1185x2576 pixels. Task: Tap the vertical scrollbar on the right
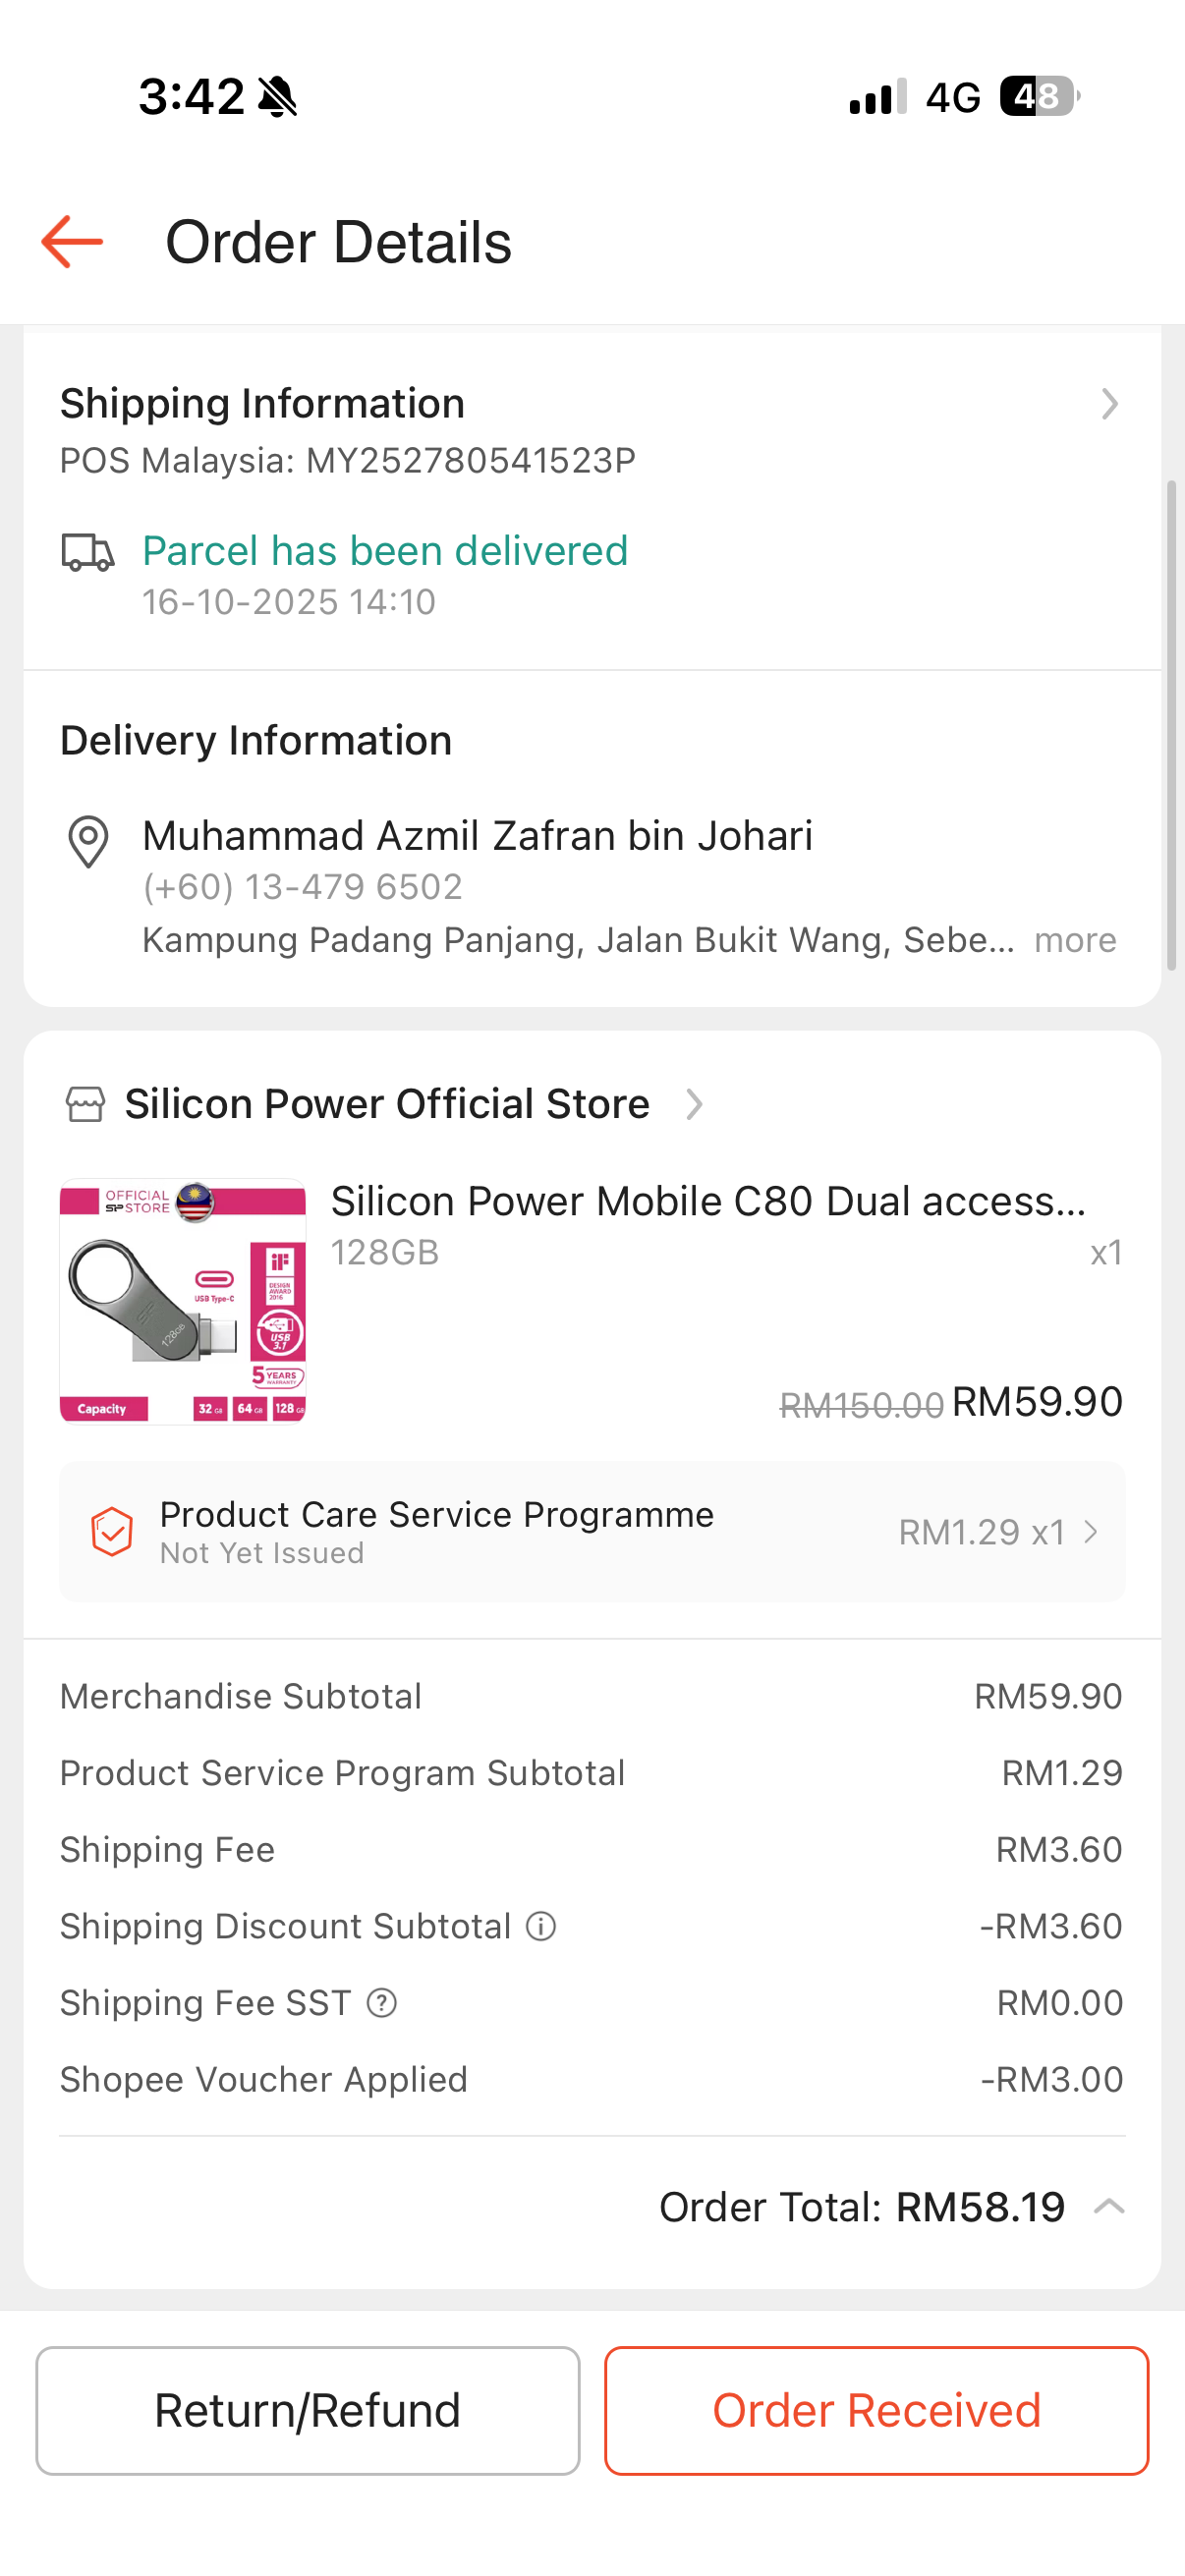[1171, 725]
